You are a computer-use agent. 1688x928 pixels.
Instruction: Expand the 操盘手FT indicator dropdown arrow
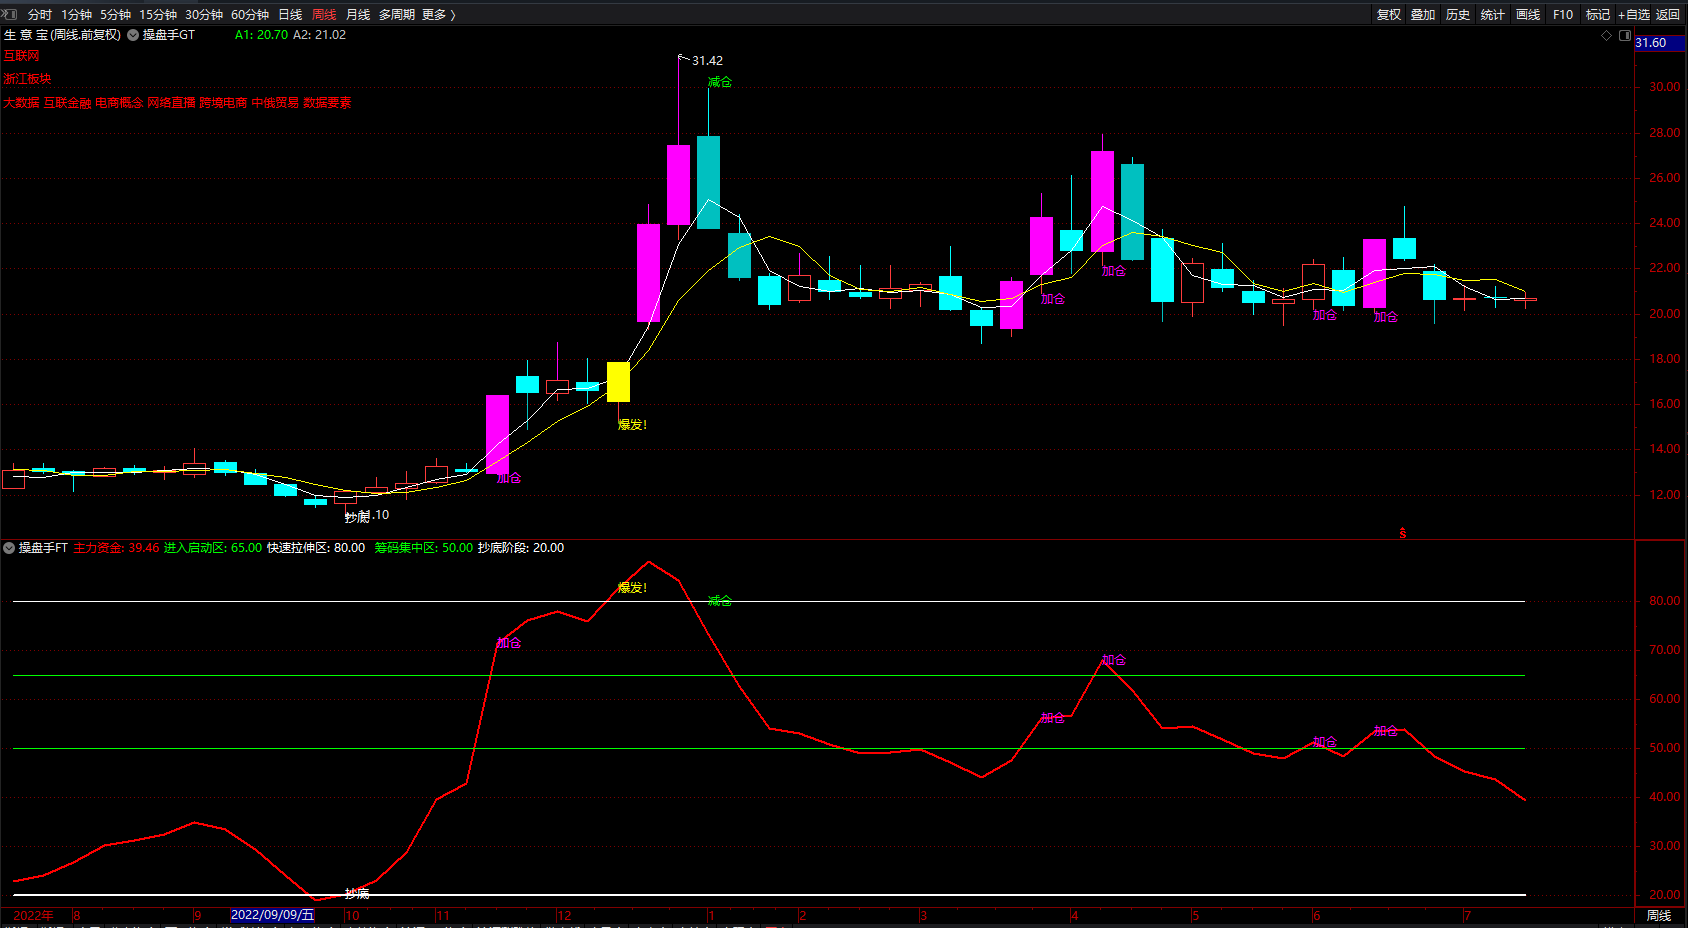tap(9, 548)
